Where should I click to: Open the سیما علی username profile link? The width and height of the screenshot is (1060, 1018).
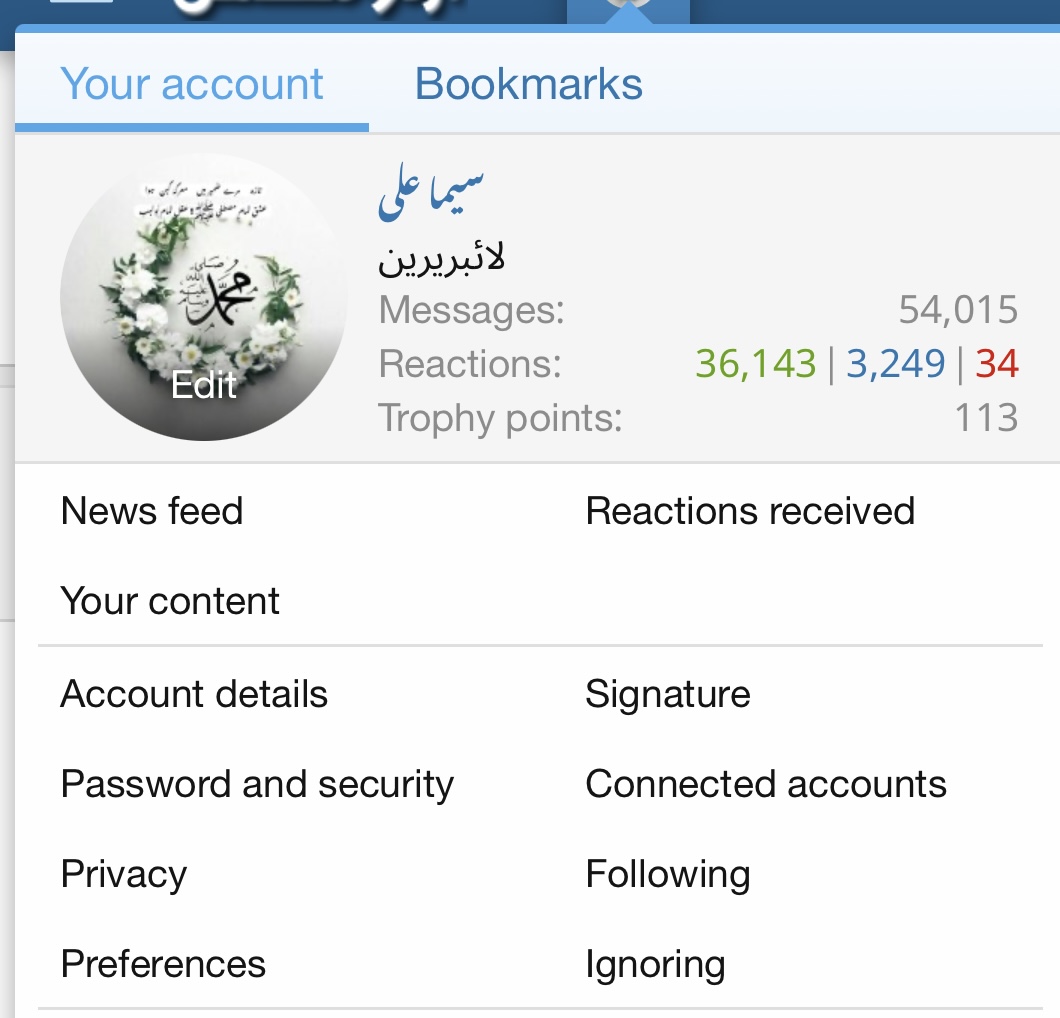[431, 193]
